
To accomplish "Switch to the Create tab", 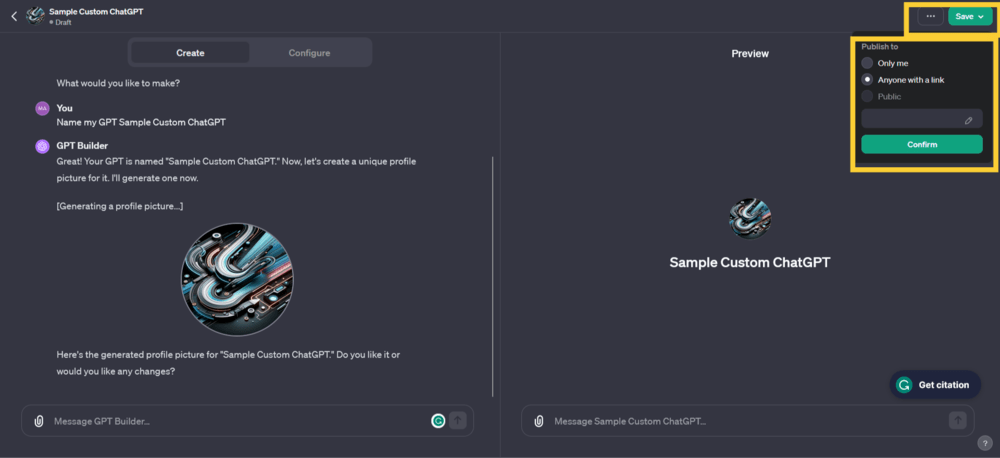I will (190, 53).
